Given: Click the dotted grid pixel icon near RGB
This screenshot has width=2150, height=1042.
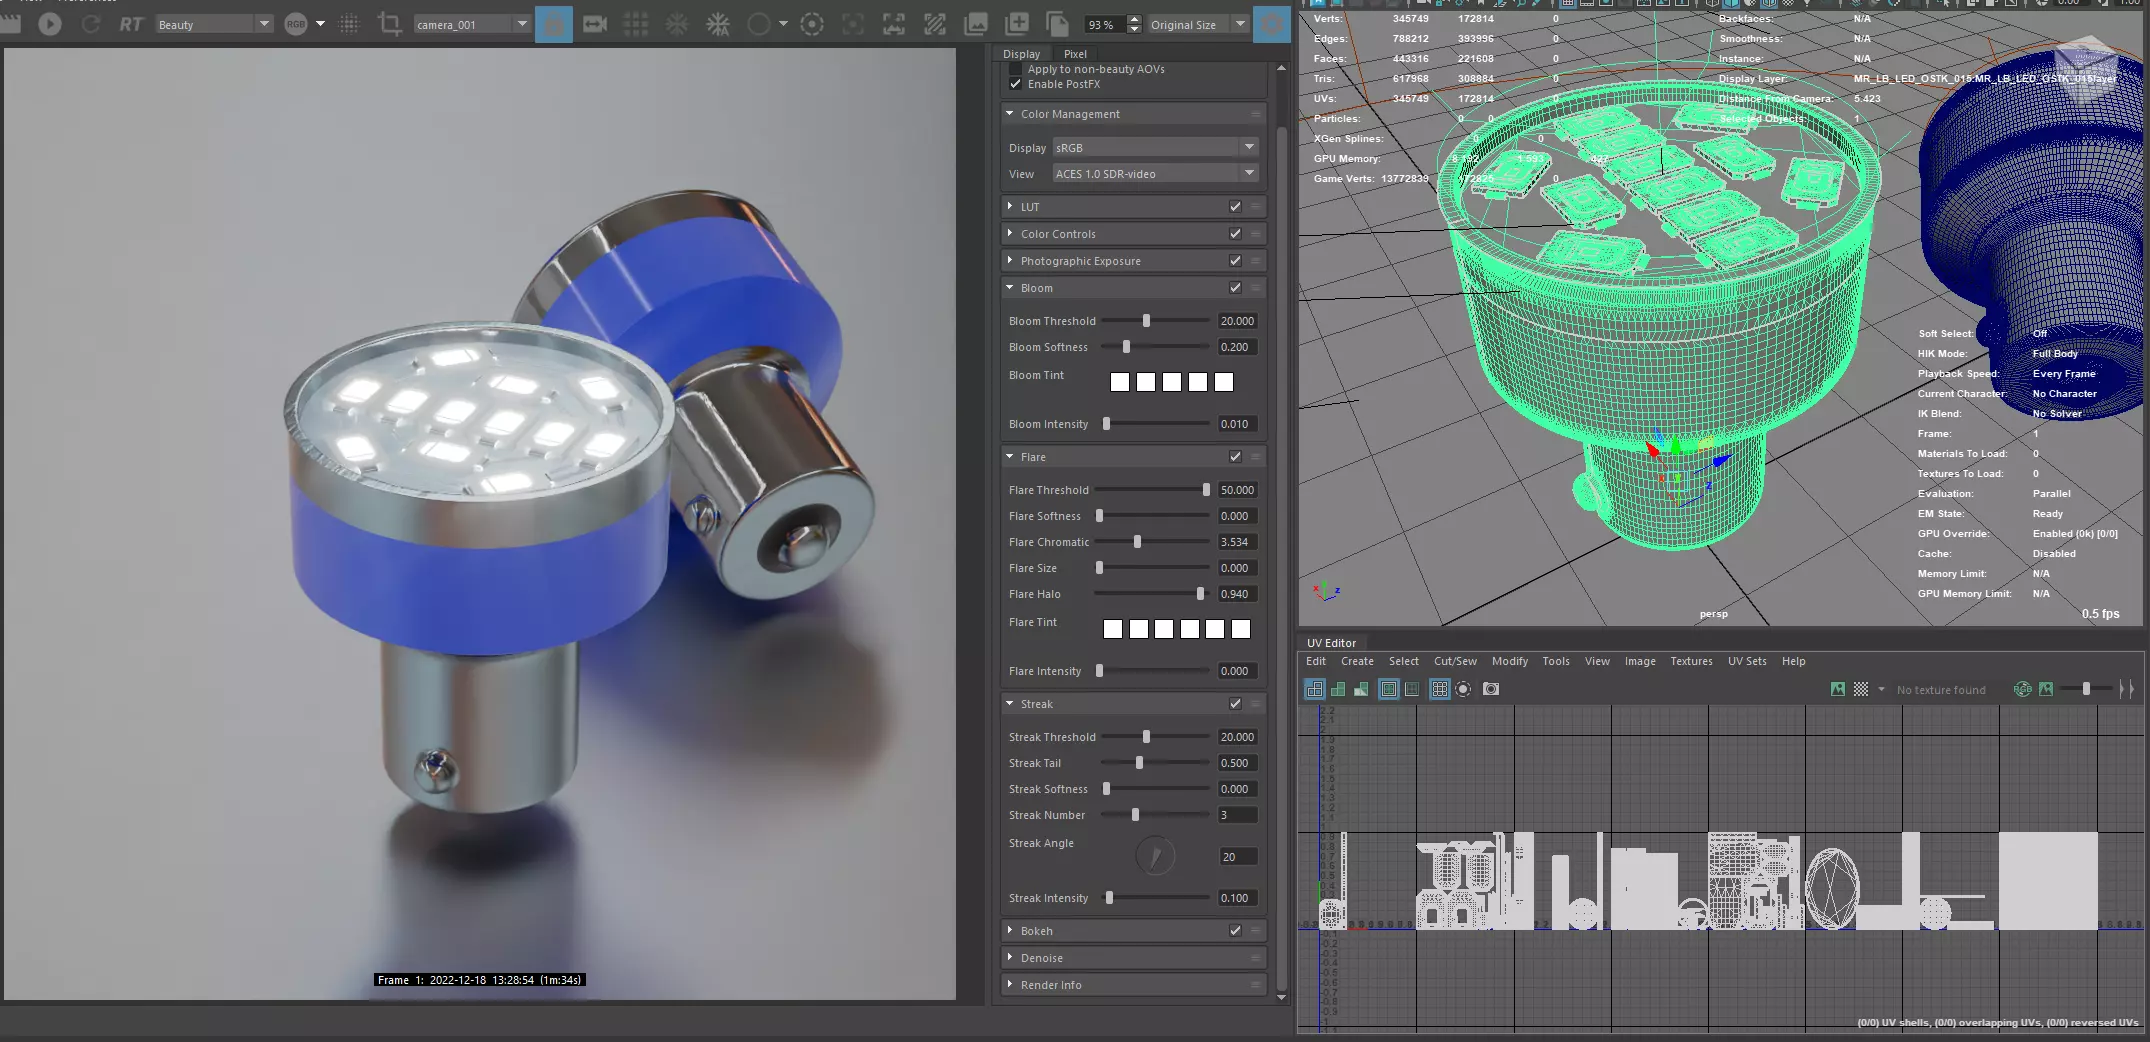Looking at the screenshot, I should pos(349,24).
